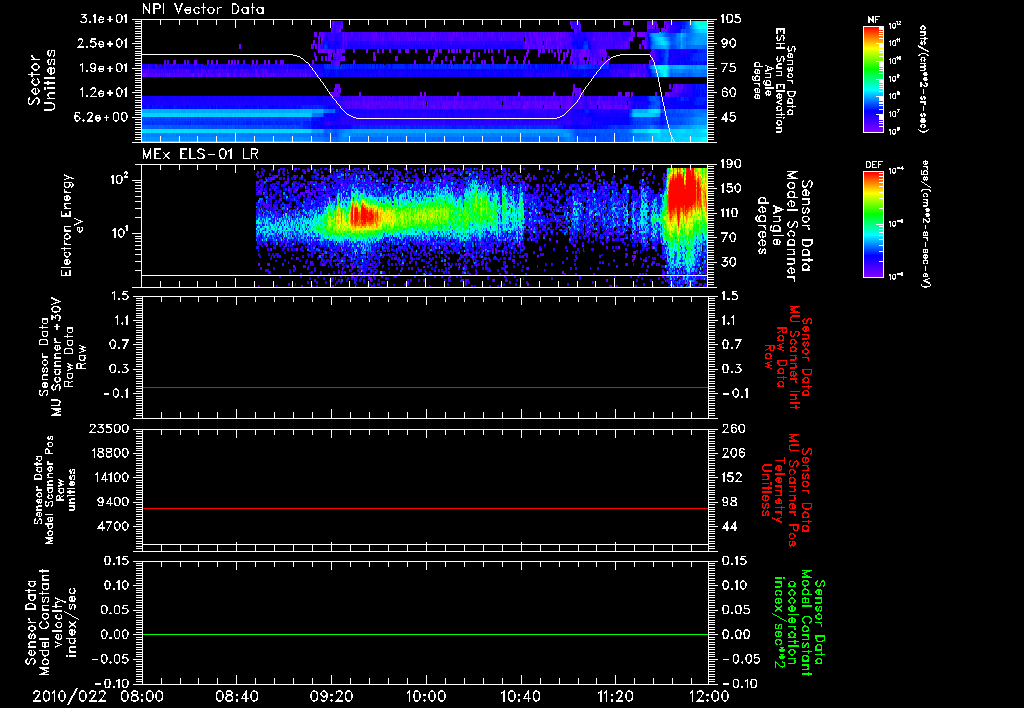Click the "30" scanner angle tick value
Image resolution: width=1024 pixels, height=708 pixels.
click(728, 262)
